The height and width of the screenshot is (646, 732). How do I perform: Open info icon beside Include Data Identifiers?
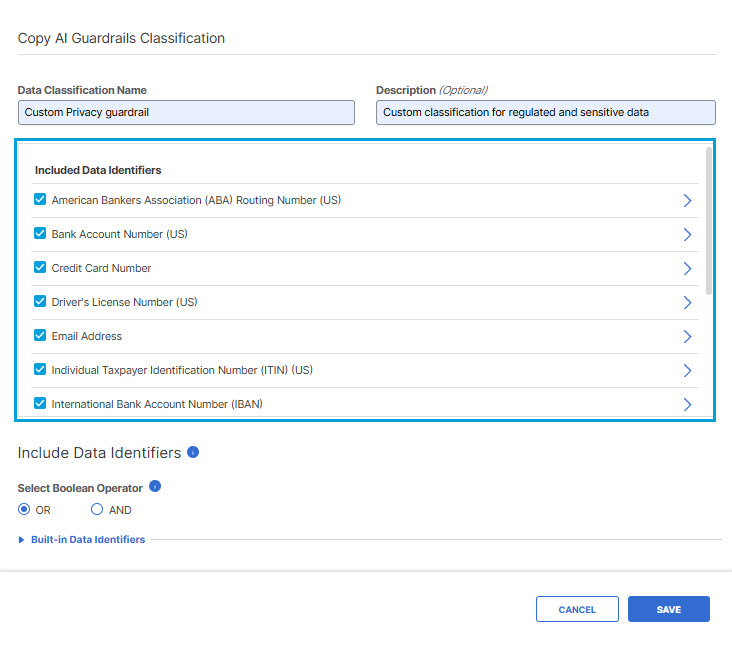(x=193, y=452)
